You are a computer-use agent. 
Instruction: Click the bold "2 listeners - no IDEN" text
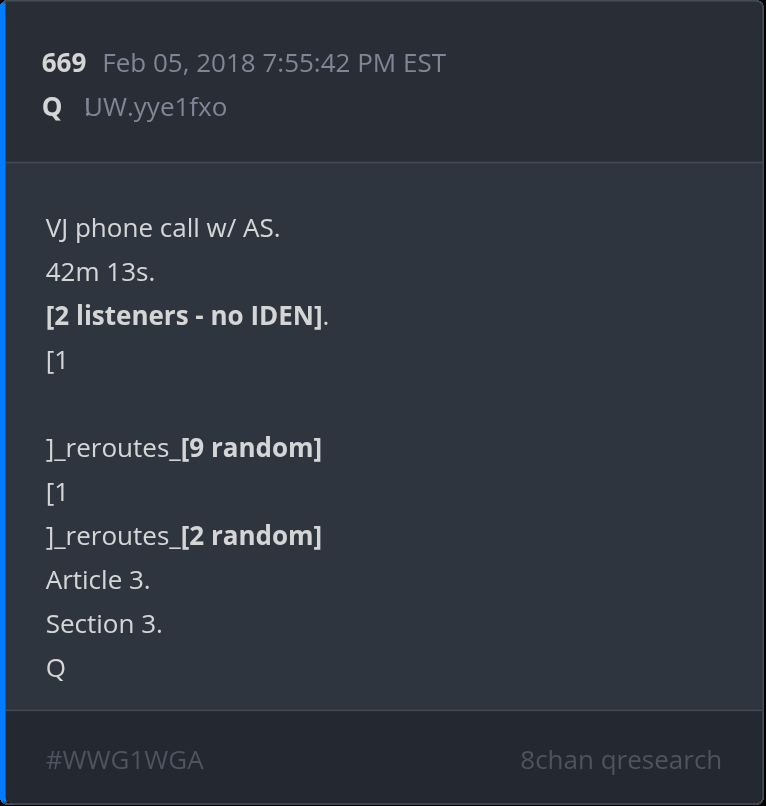[186, 316]
